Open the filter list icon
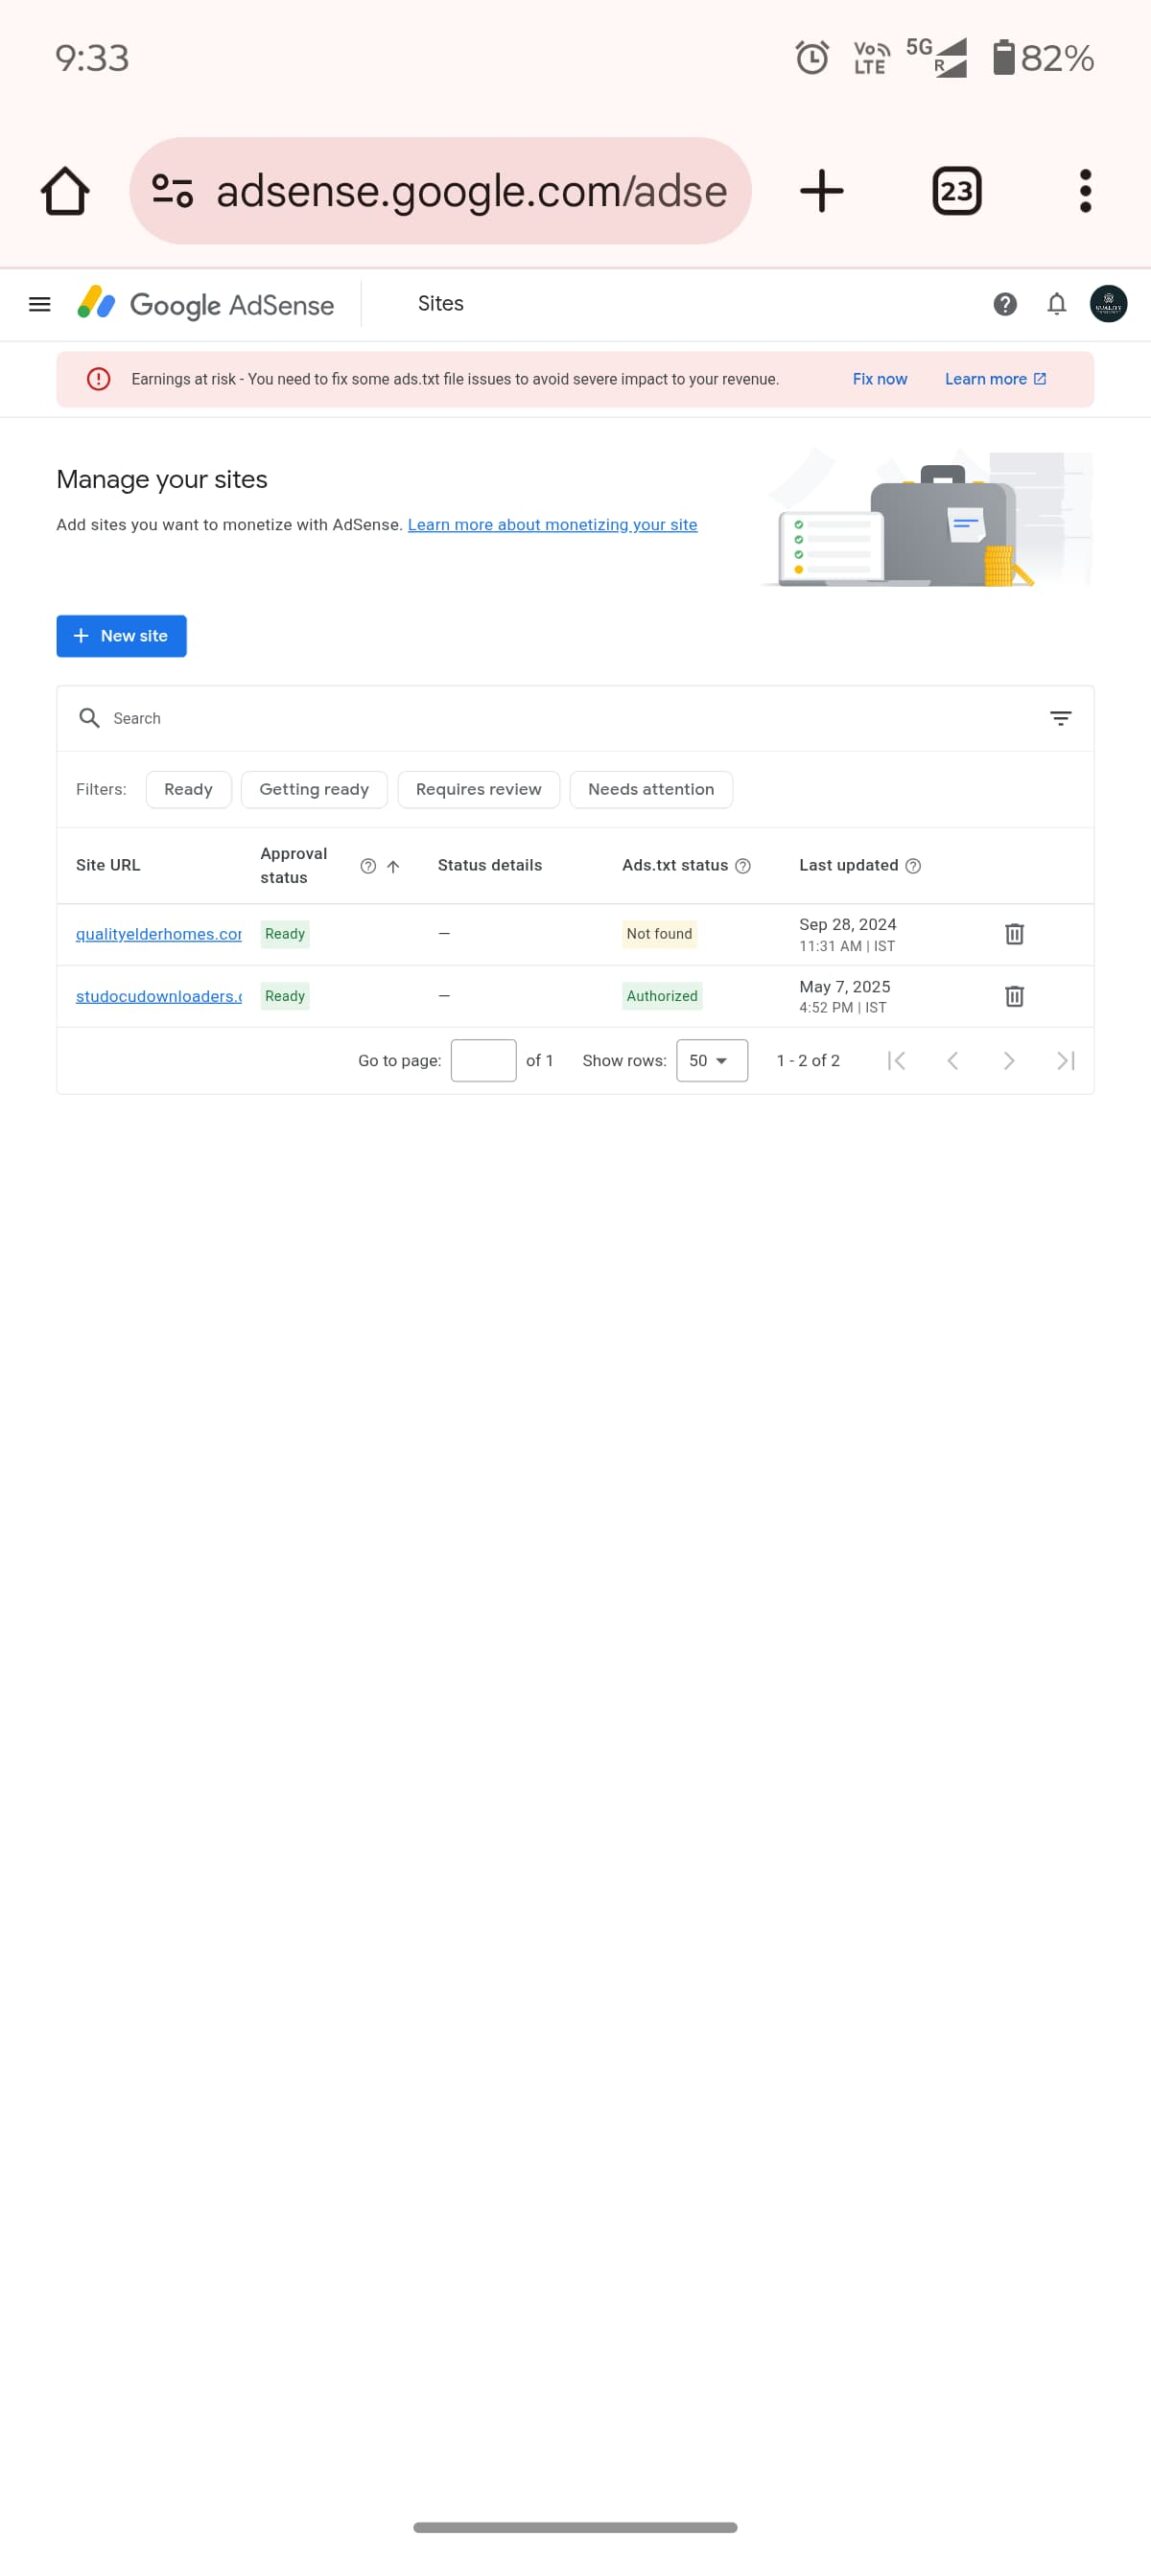This screenshot has height=2560, width=1151. tap(1060, 718)
